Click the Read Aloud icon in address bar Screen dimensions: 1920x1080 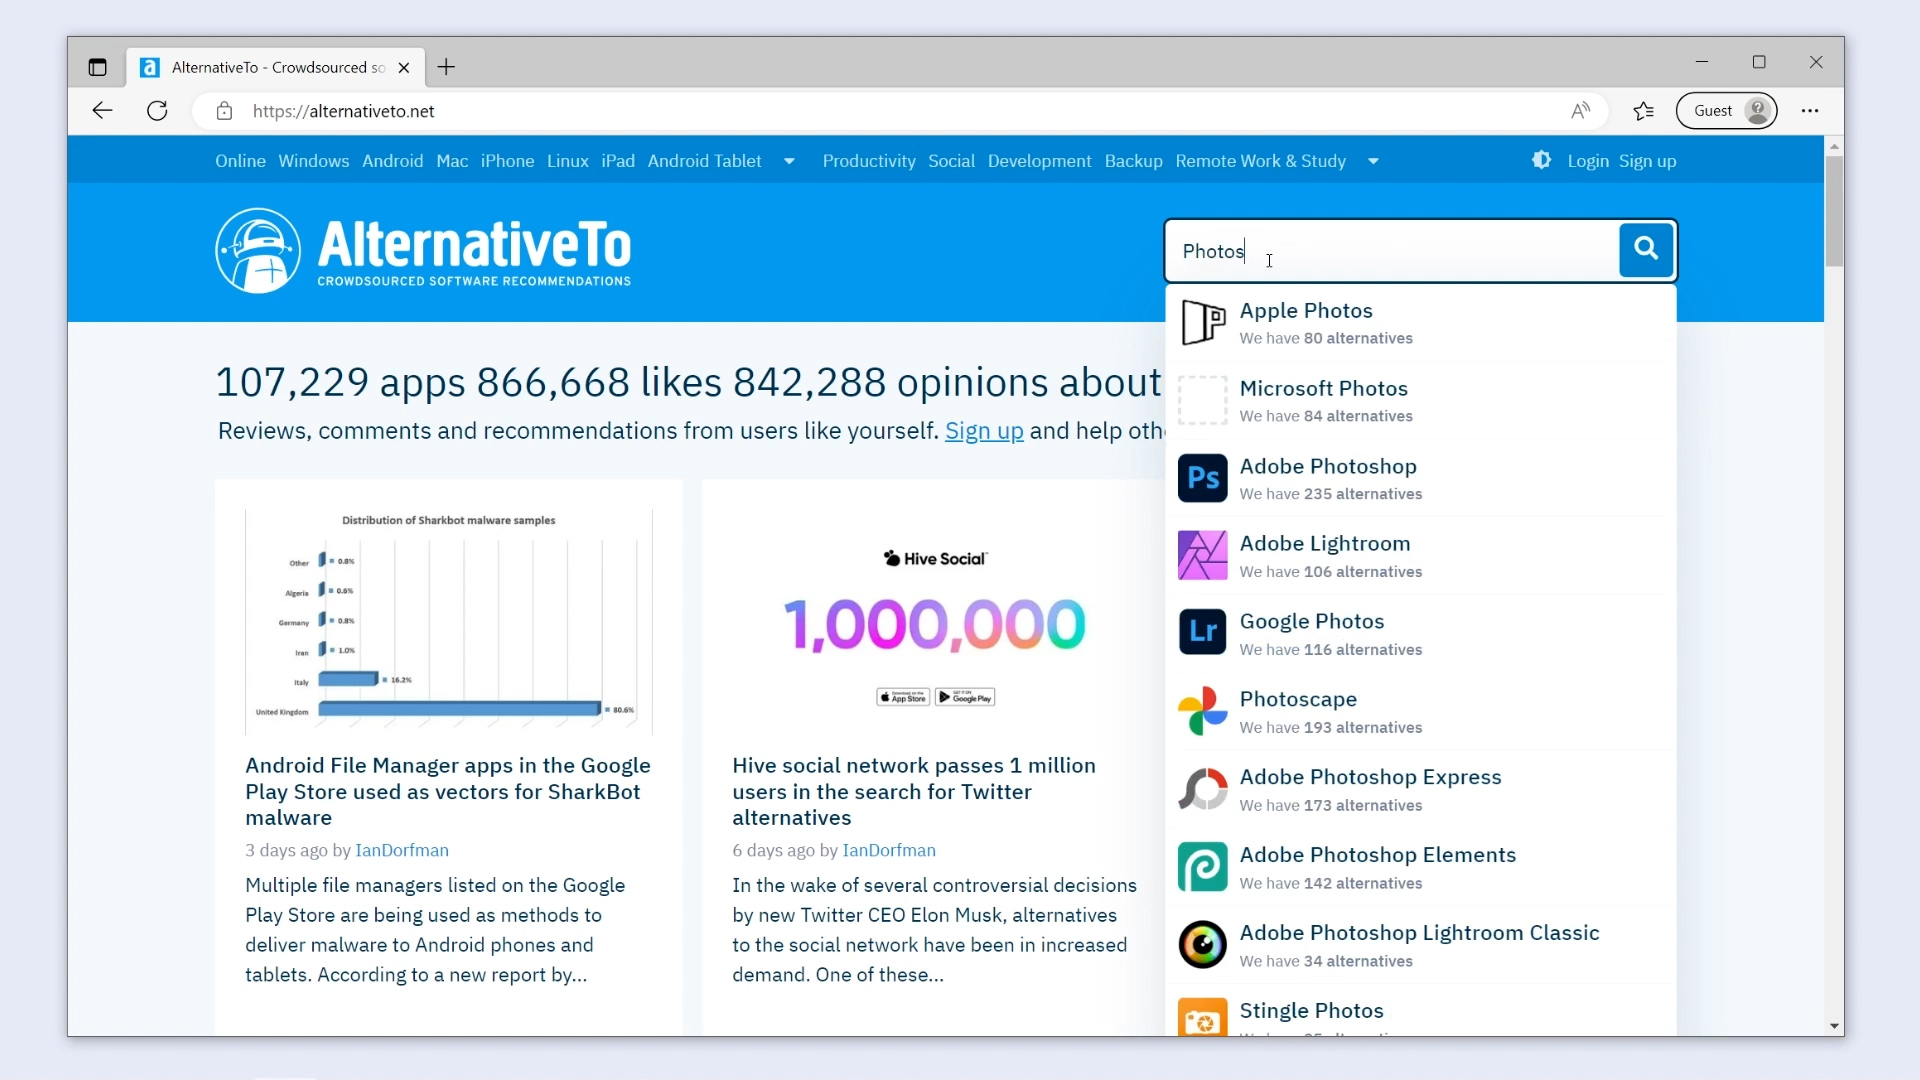click(x=1580, y=111)
